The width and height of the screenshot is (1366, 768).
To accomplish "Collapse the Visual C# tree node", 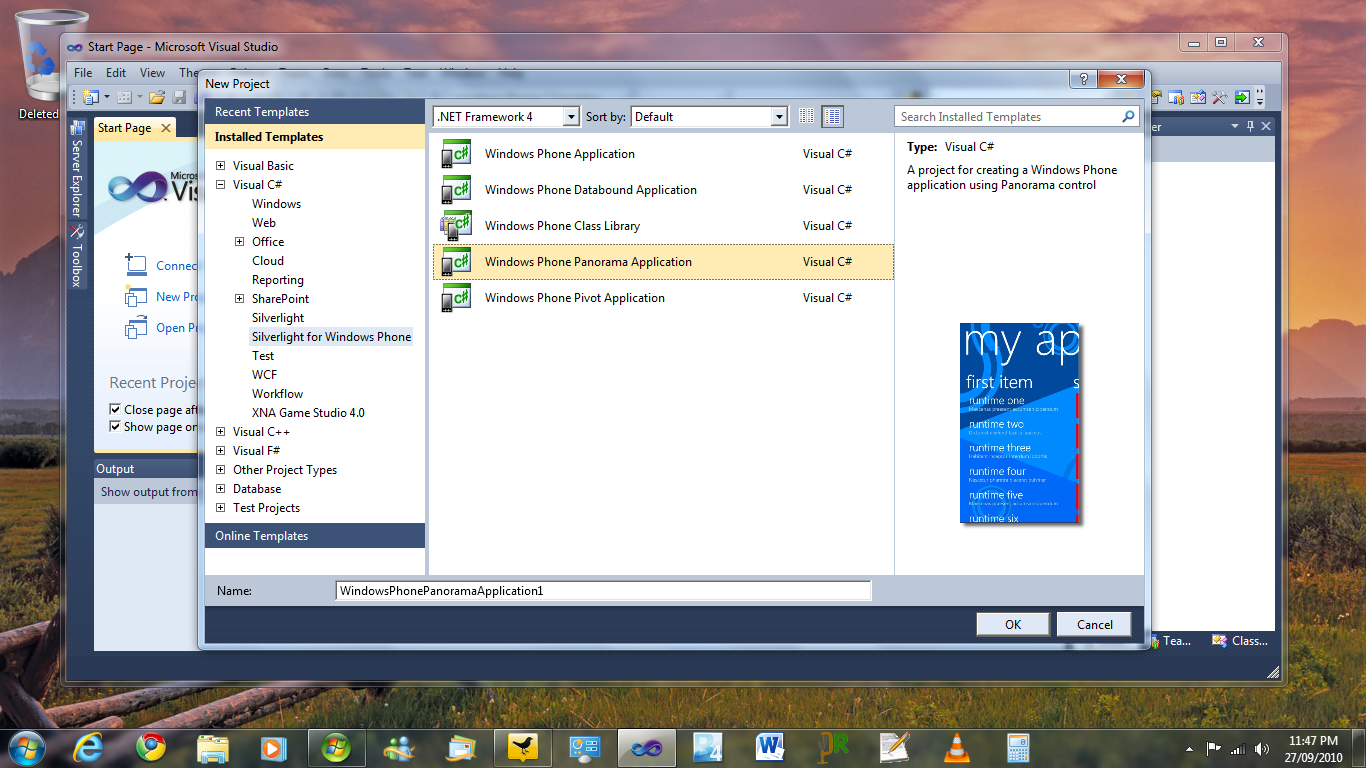I will pos(221,185).
